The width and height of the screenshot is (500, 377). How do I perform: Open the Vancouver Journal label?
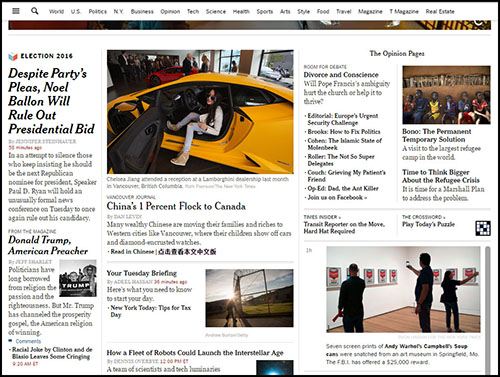(131, 197)
